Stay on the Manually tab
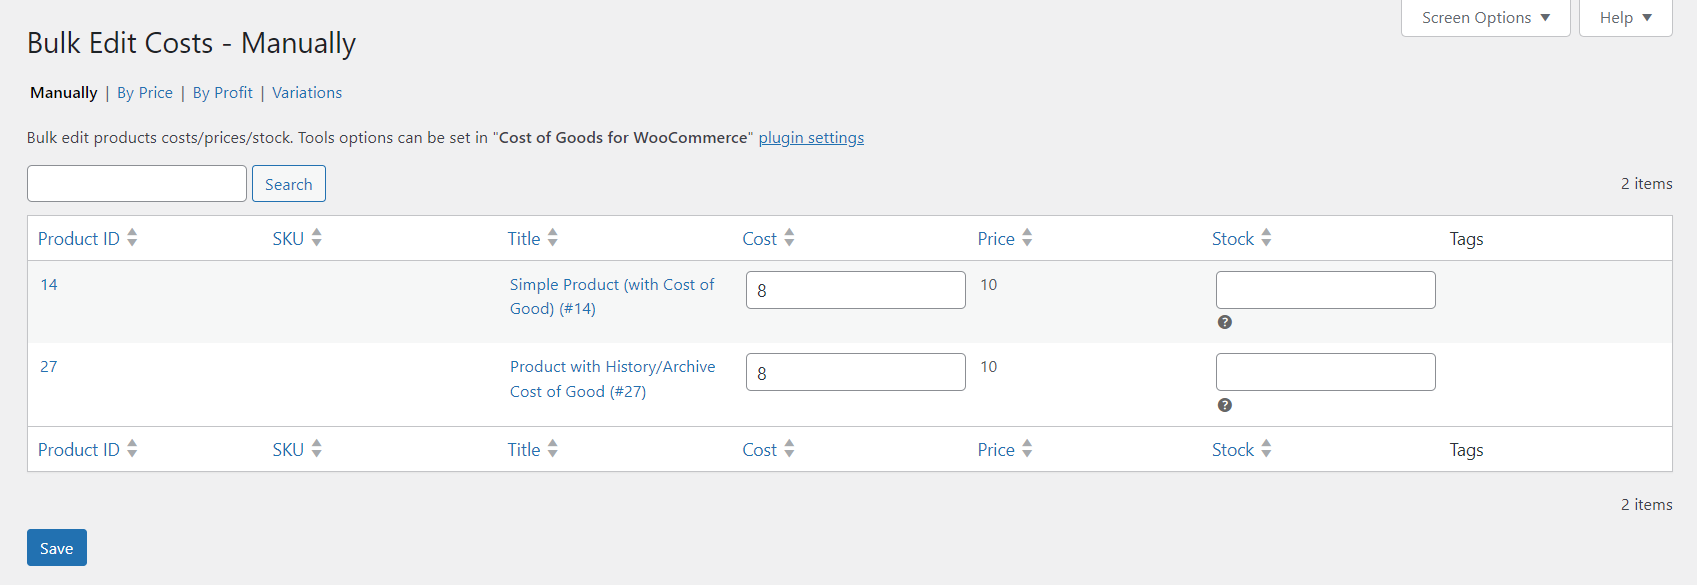 64,93
